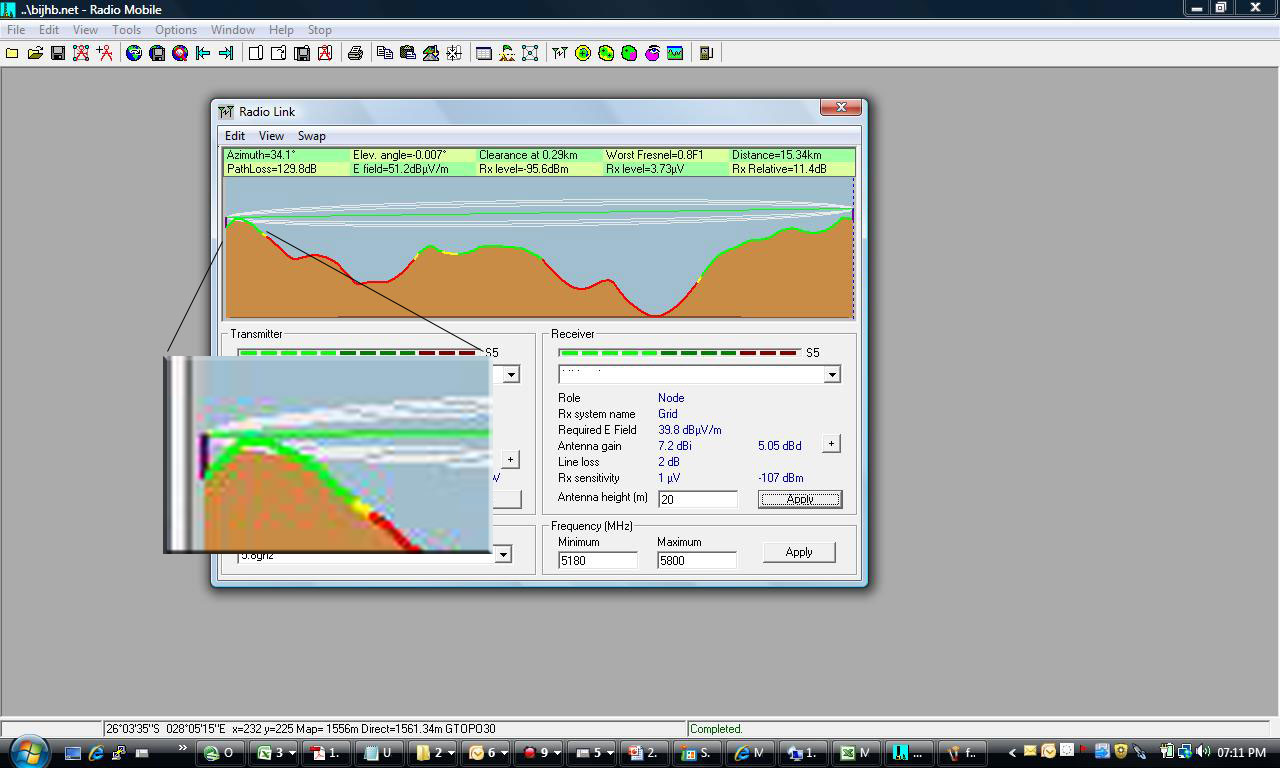
Task: Click the open folder icon in toolbar
Action: (x=35, y=53)
